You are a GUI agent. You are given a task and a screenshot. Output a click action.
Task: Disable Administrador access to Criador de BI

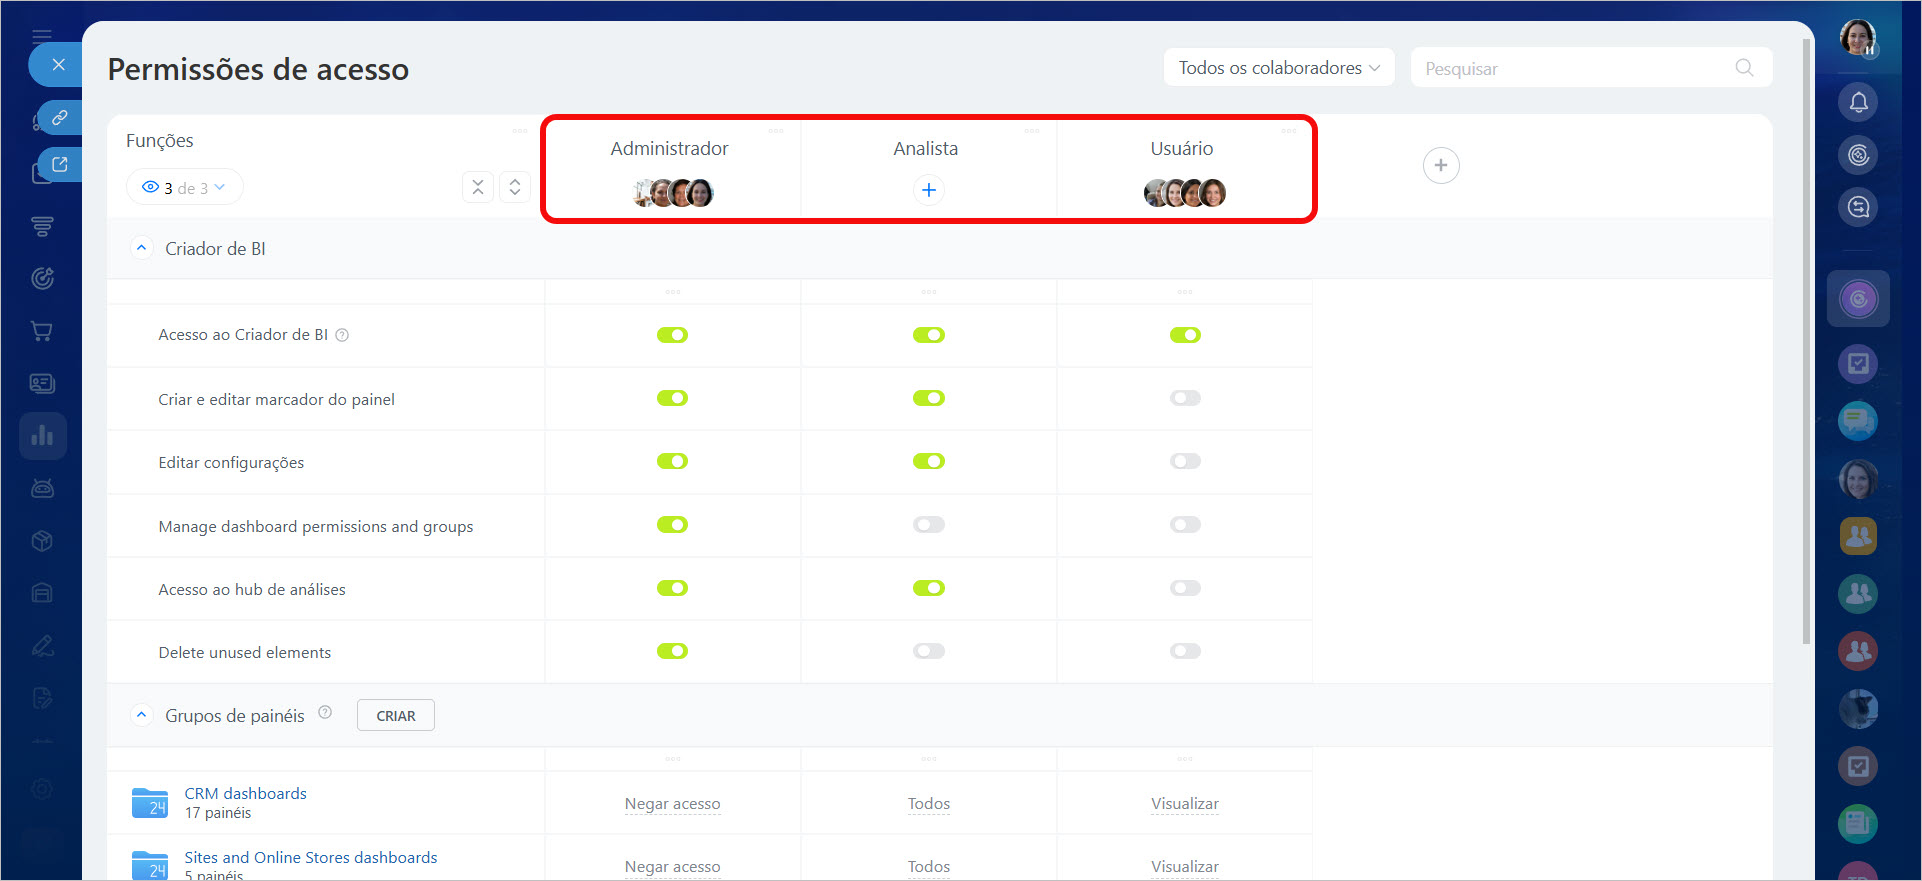click(672, 335)
